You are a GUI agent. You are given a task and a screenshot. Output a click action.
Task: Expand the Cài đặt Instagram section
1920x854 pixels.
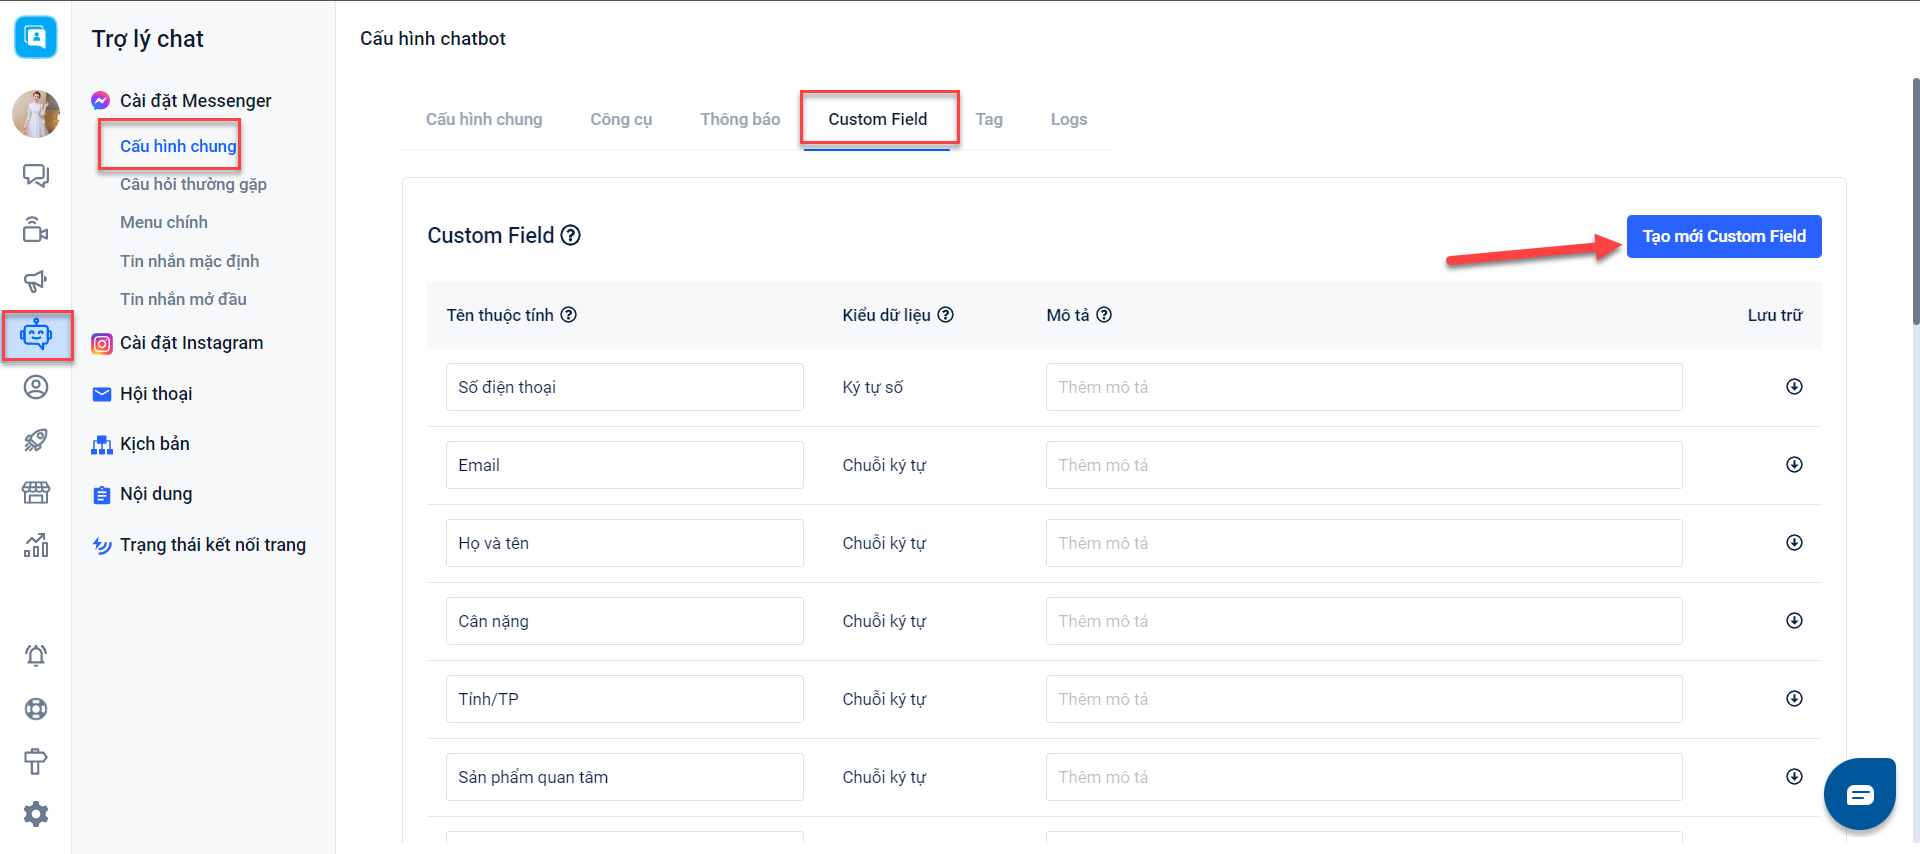[191, 343]
